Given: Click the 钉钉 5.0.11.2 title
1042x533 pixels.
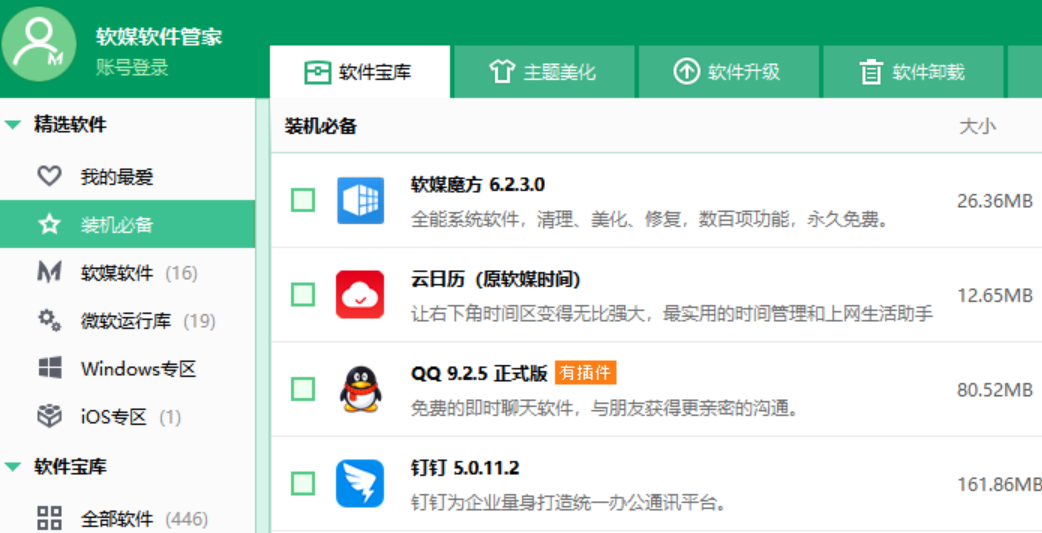Looking at the screenshot, I should pos(465,468).
